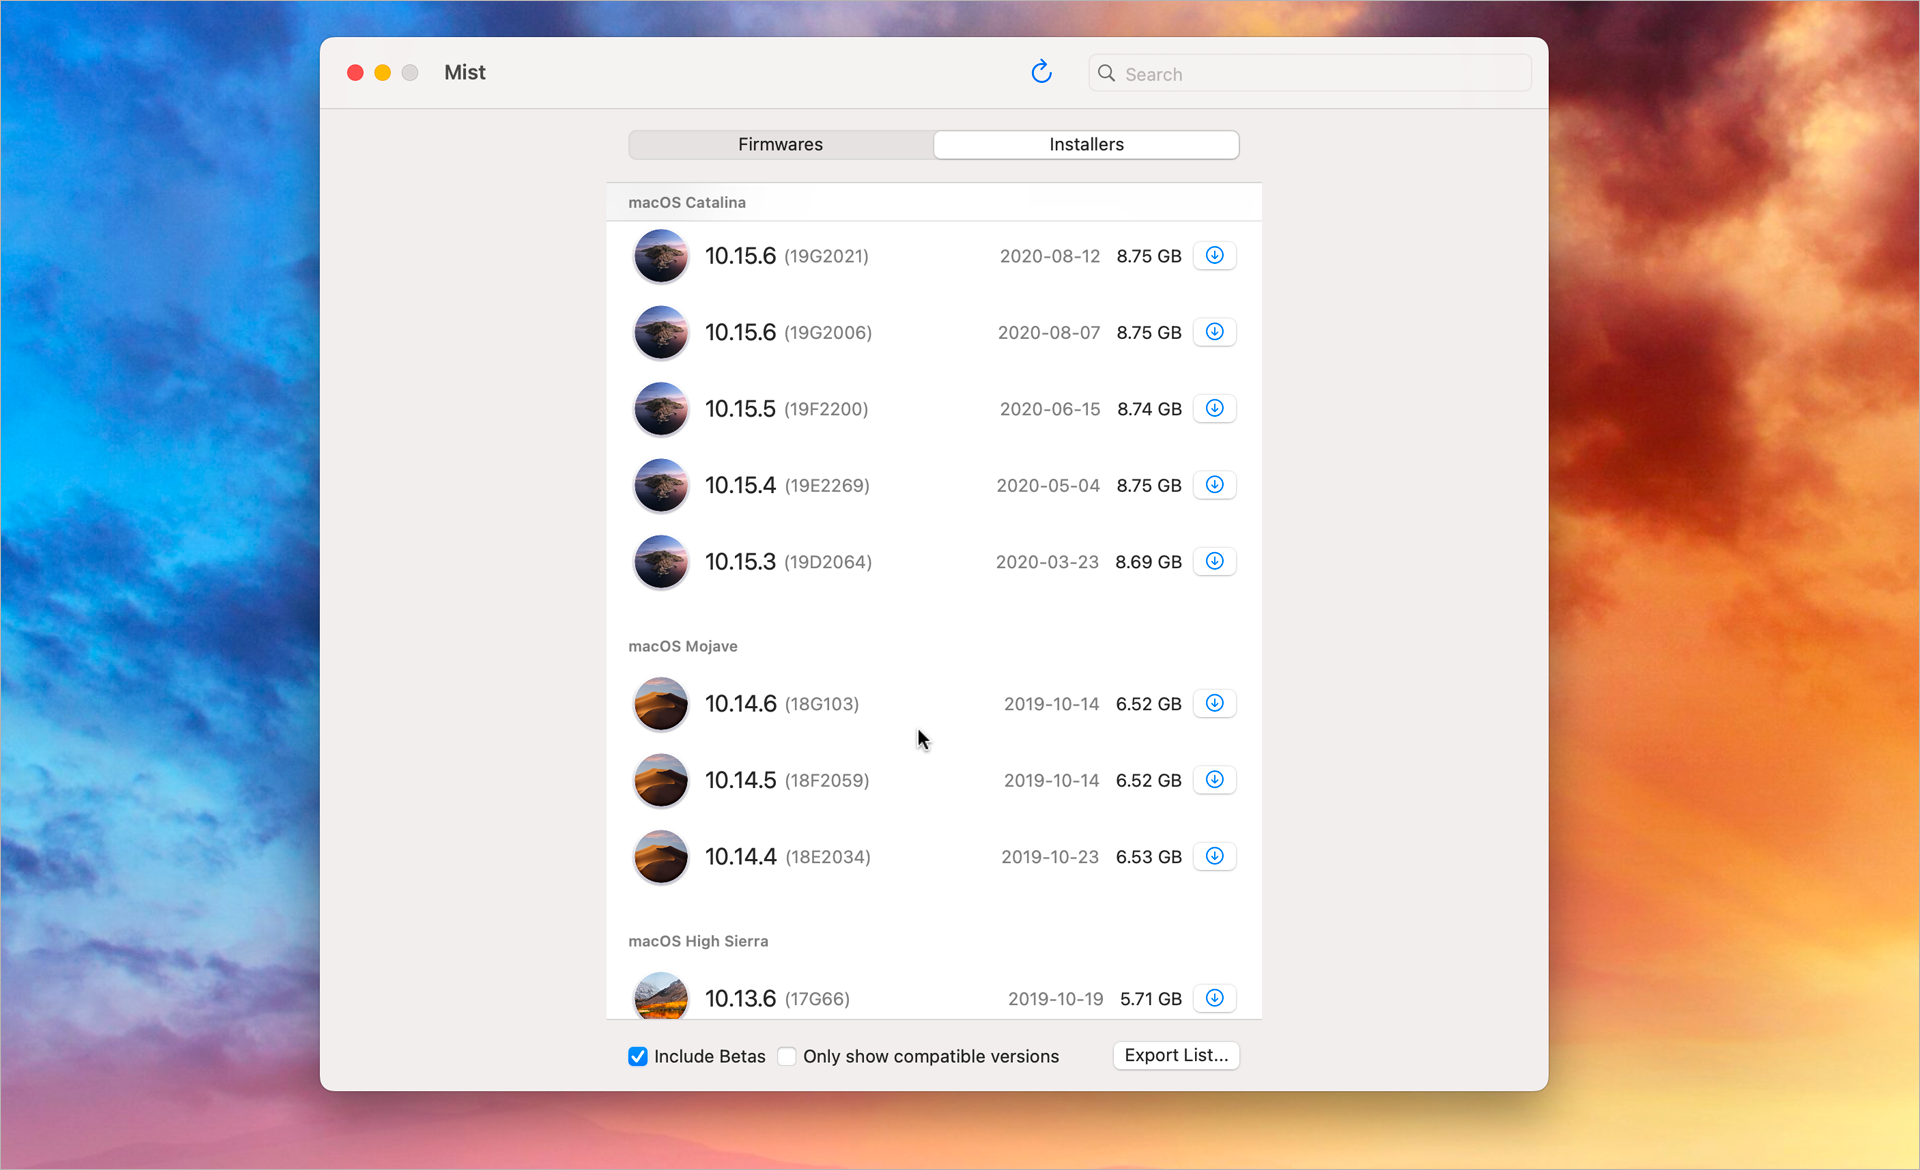Click Catalina icon for 10.15.4 row

click(661, 485)
